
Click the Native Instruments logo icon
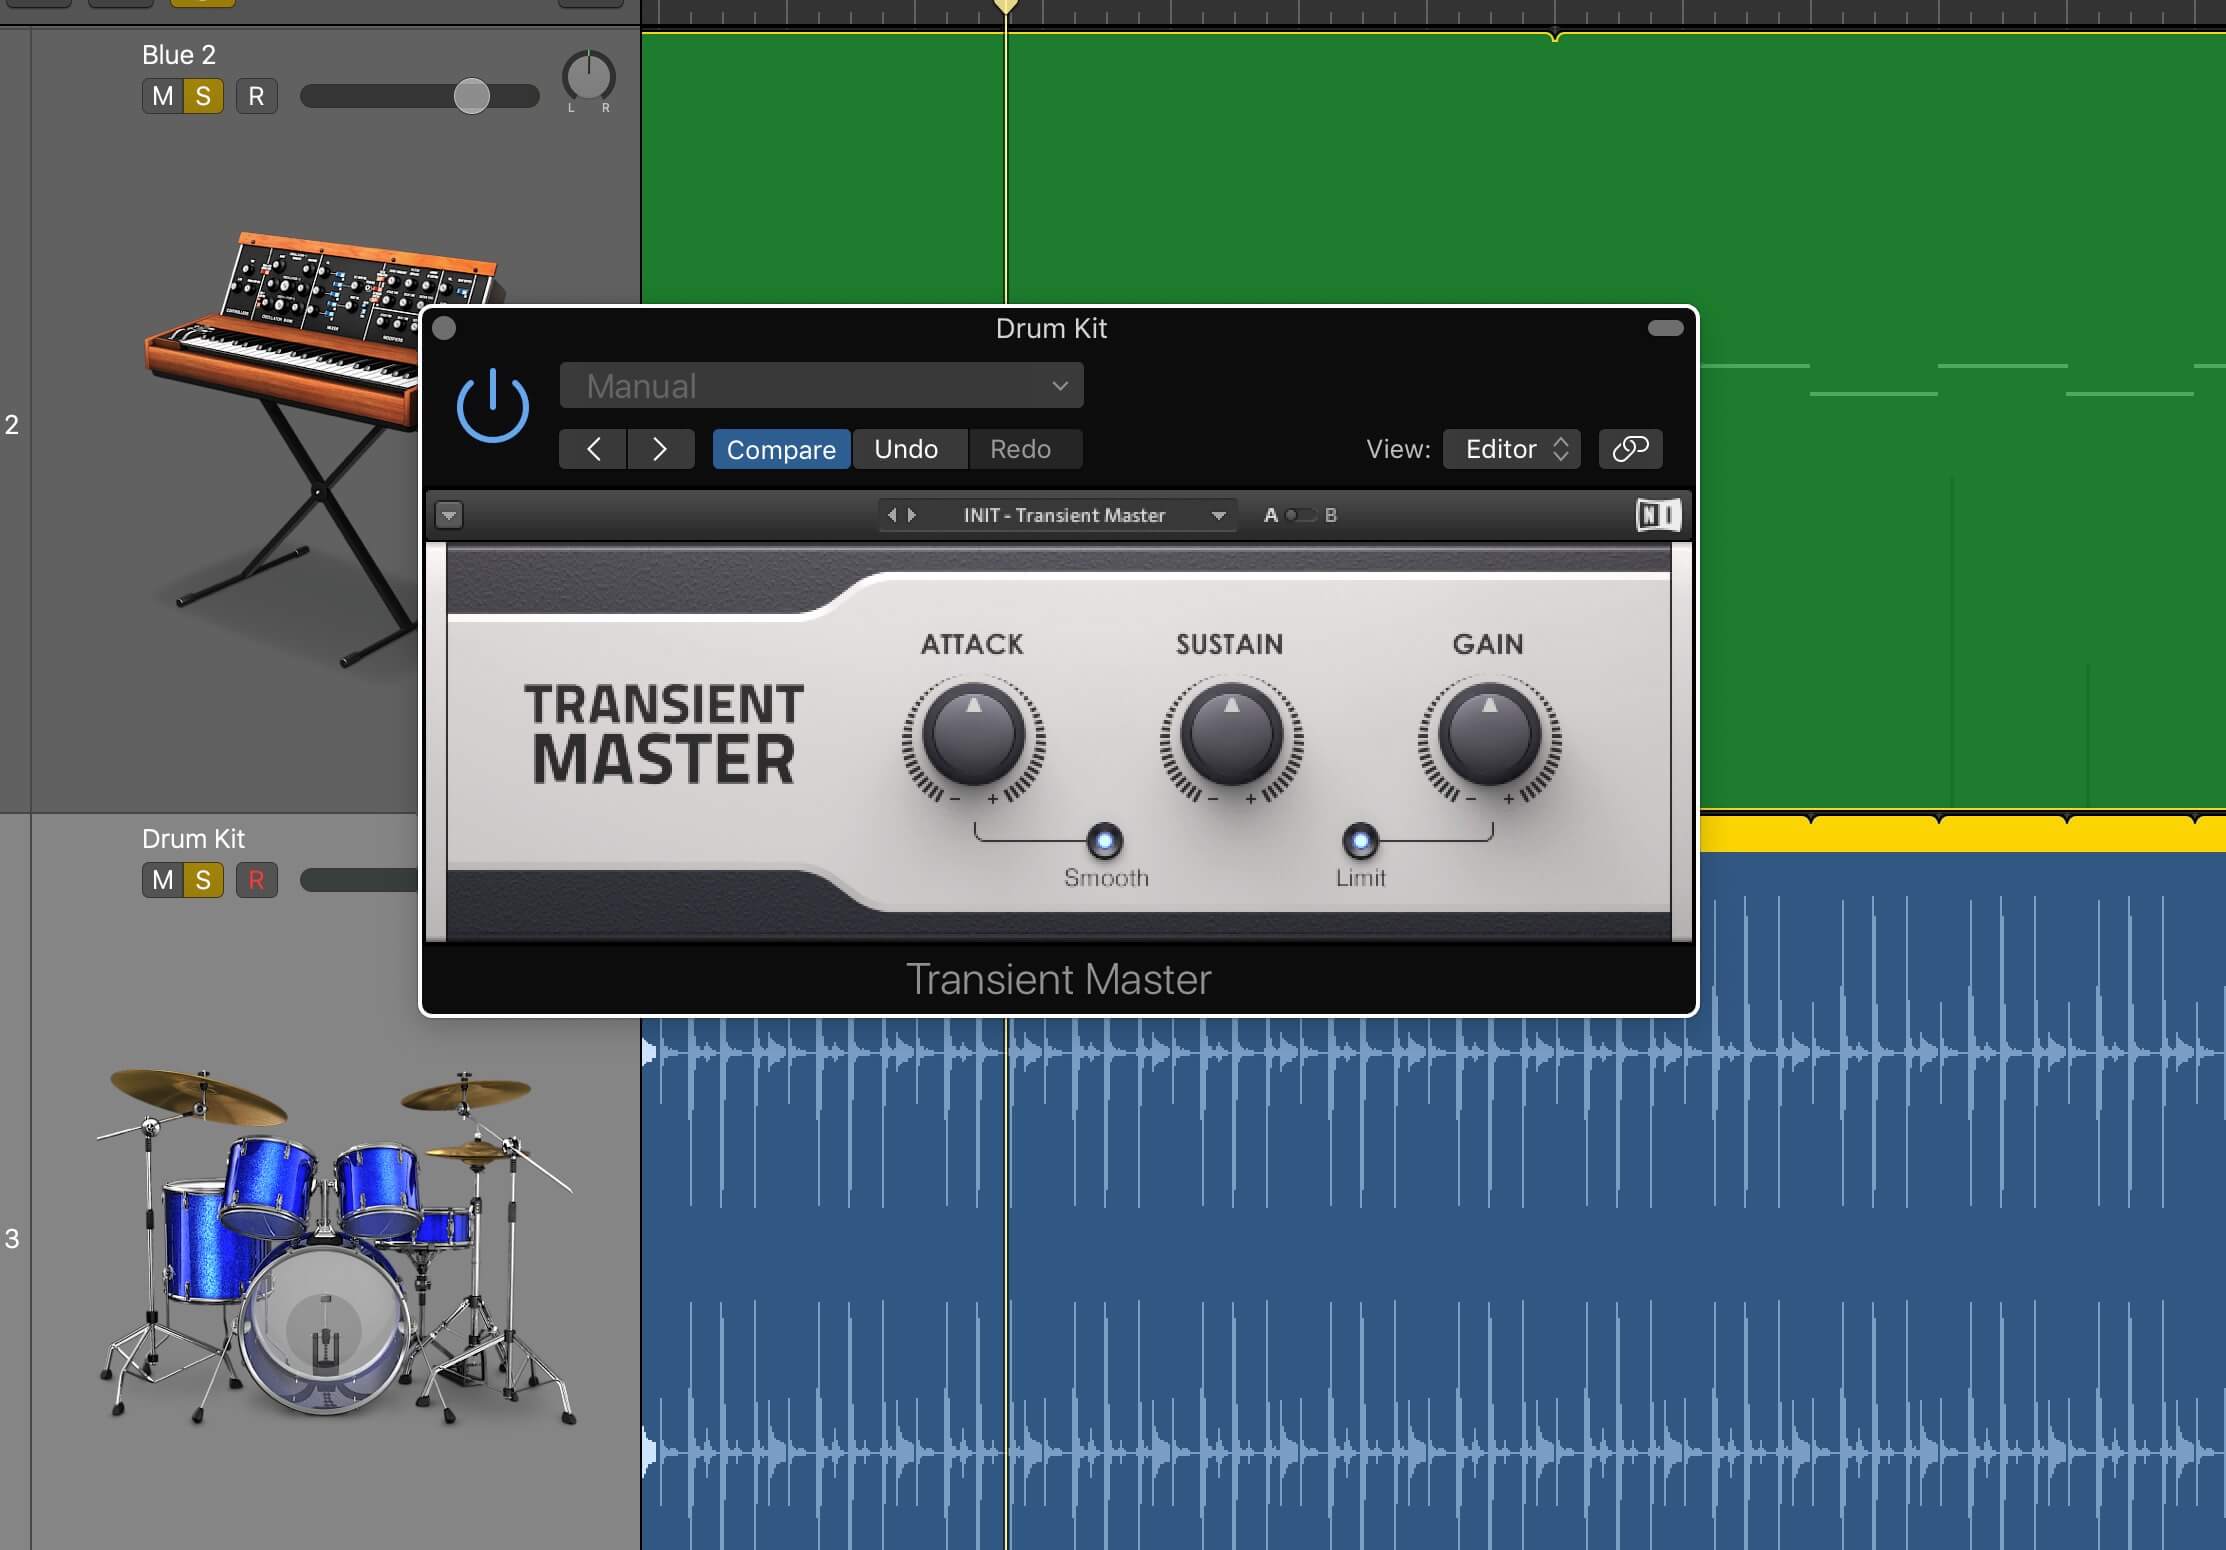click(1657, 515)
